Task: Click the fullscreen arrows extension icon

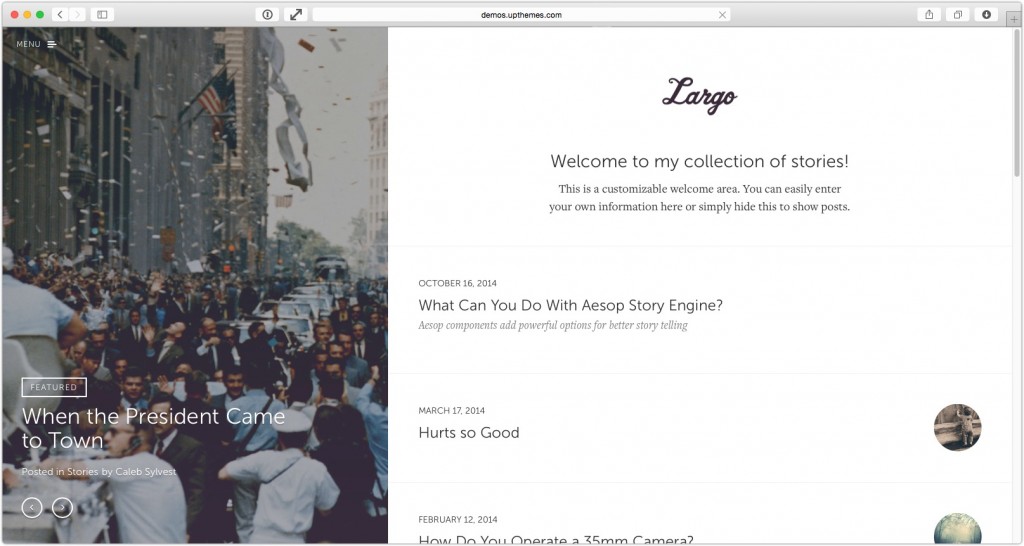Action: (296, 14)
